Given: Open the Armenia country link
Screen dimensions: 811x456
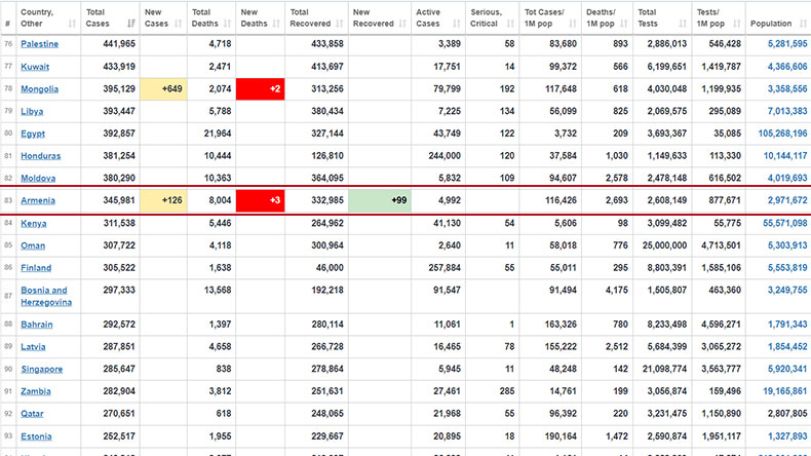Looking at the screenshot, I should (x=38, y=201).
